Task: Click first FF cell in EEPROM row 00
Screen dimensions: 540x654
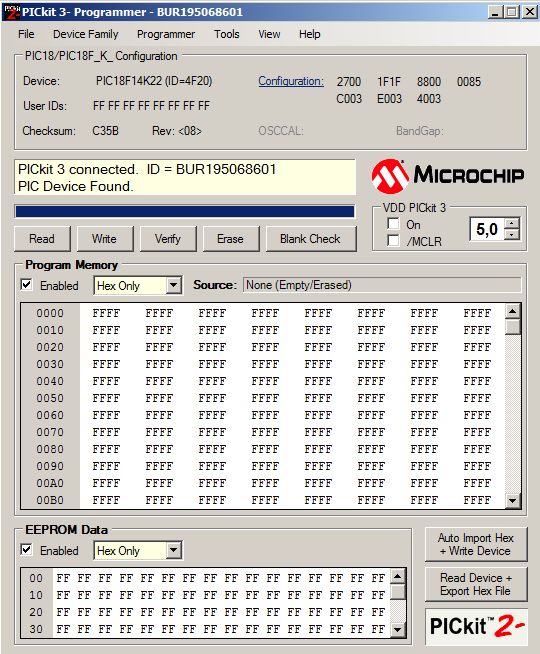Action: click(x=63, y=578)
